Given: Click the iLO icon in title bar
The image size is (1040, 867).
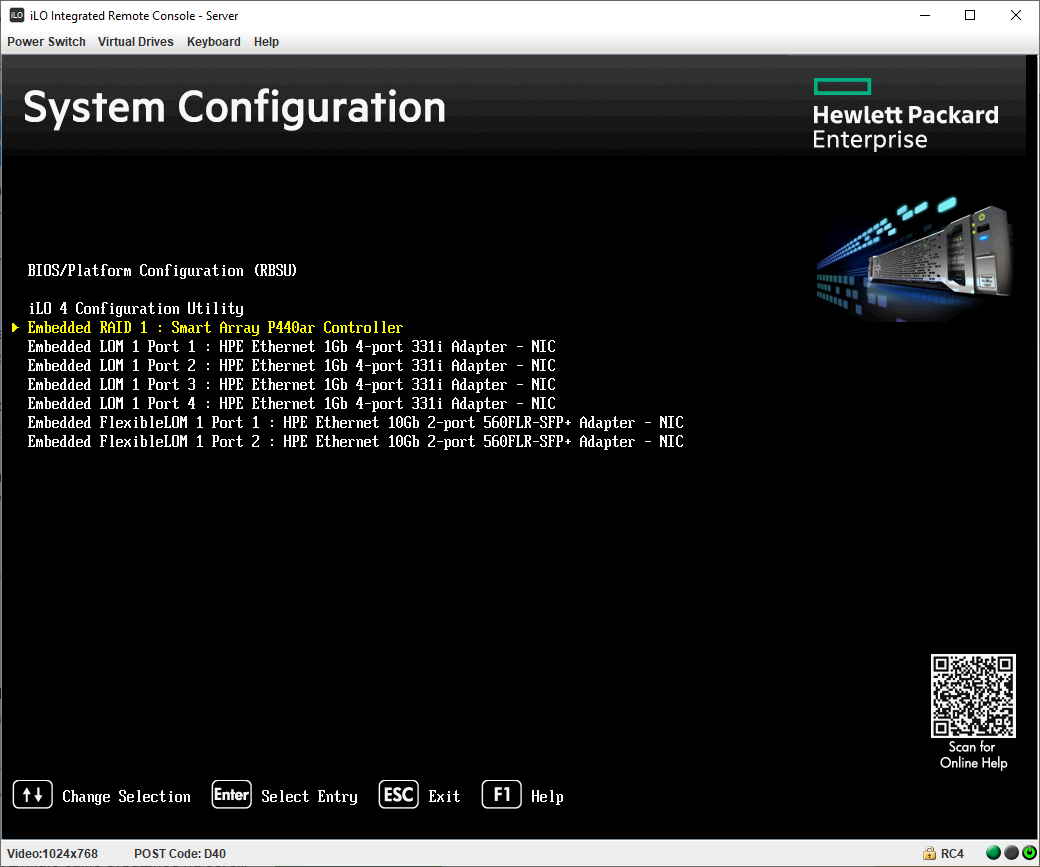Looking at the screenshot, I should 17,15.
